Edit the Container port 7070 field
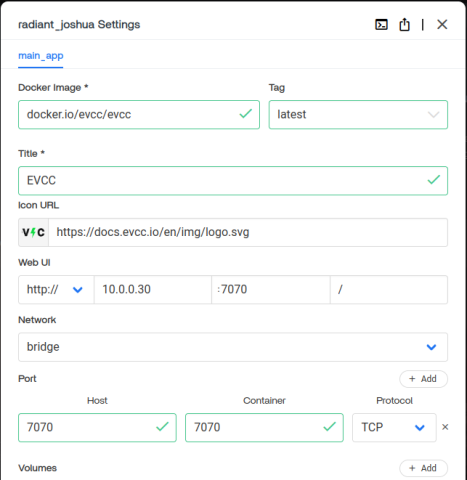 pyautogui.click(x=264, y=427)
